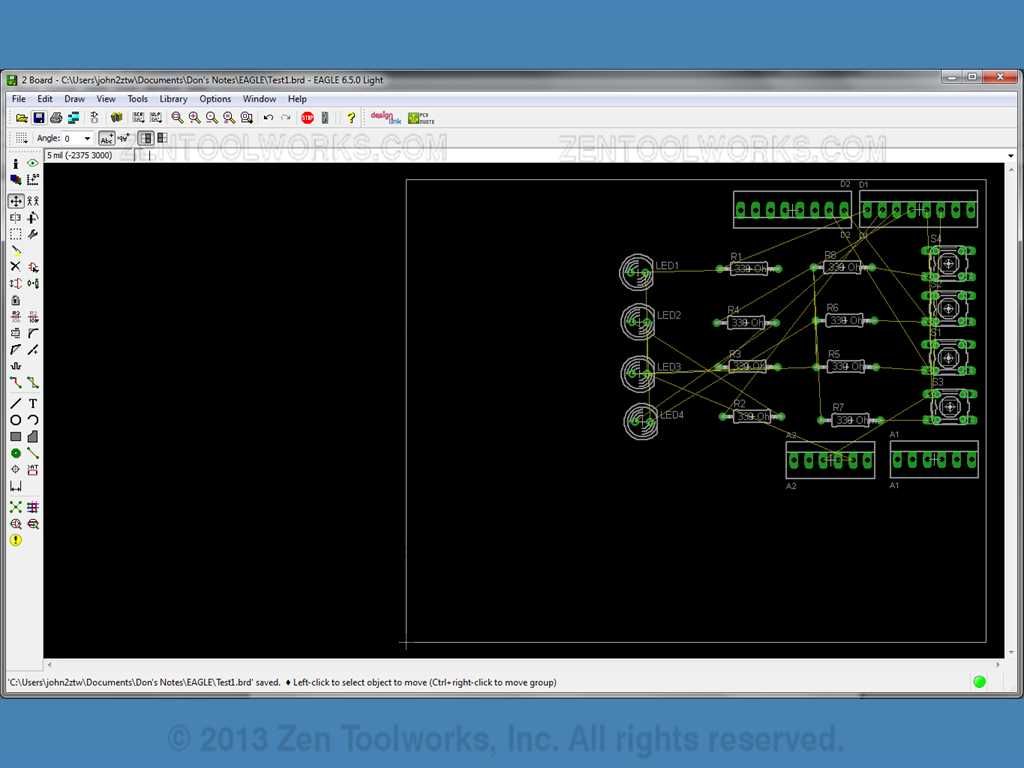Run the DRC check tool
Screen dimensions: 1024x768
[33, 524]
